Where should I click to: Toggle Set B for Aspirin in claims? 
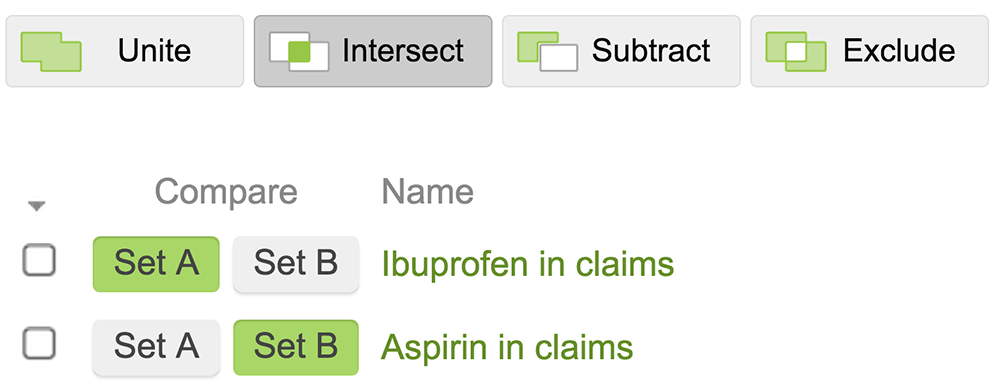(x=296, y=347)
